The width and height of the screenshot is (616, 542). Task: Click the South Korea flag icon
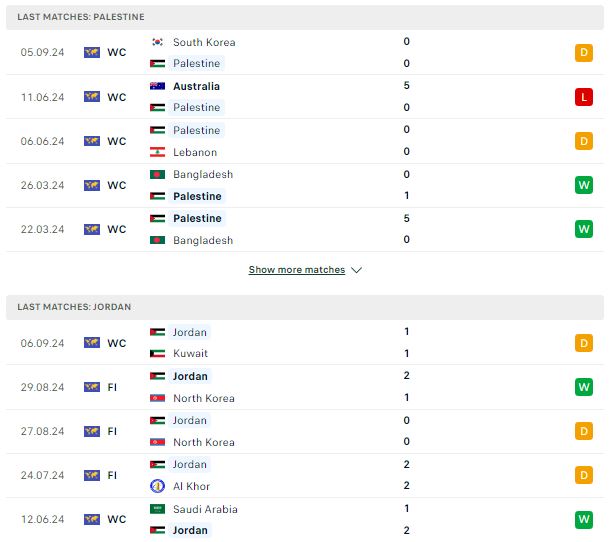coord(157,42)
